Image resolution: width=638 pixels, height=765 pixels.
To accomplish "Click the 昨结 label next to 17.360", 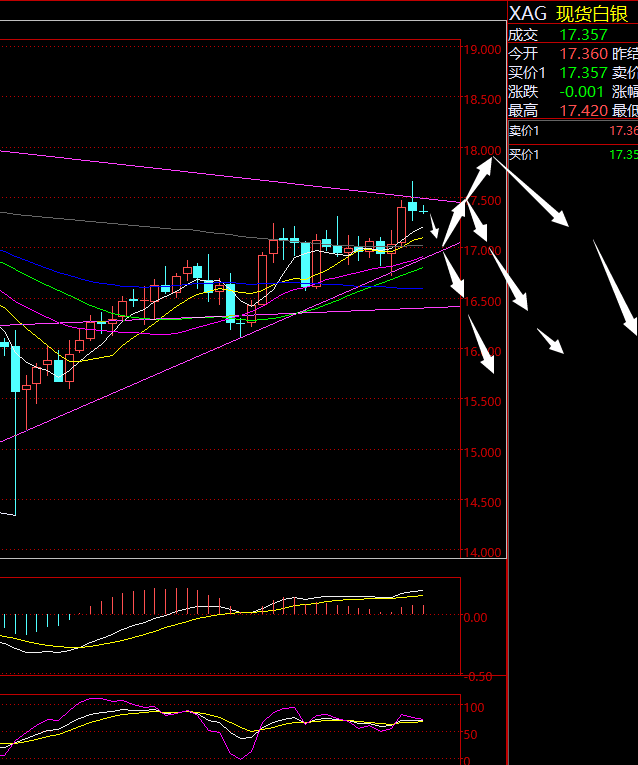I will [625, 54].
